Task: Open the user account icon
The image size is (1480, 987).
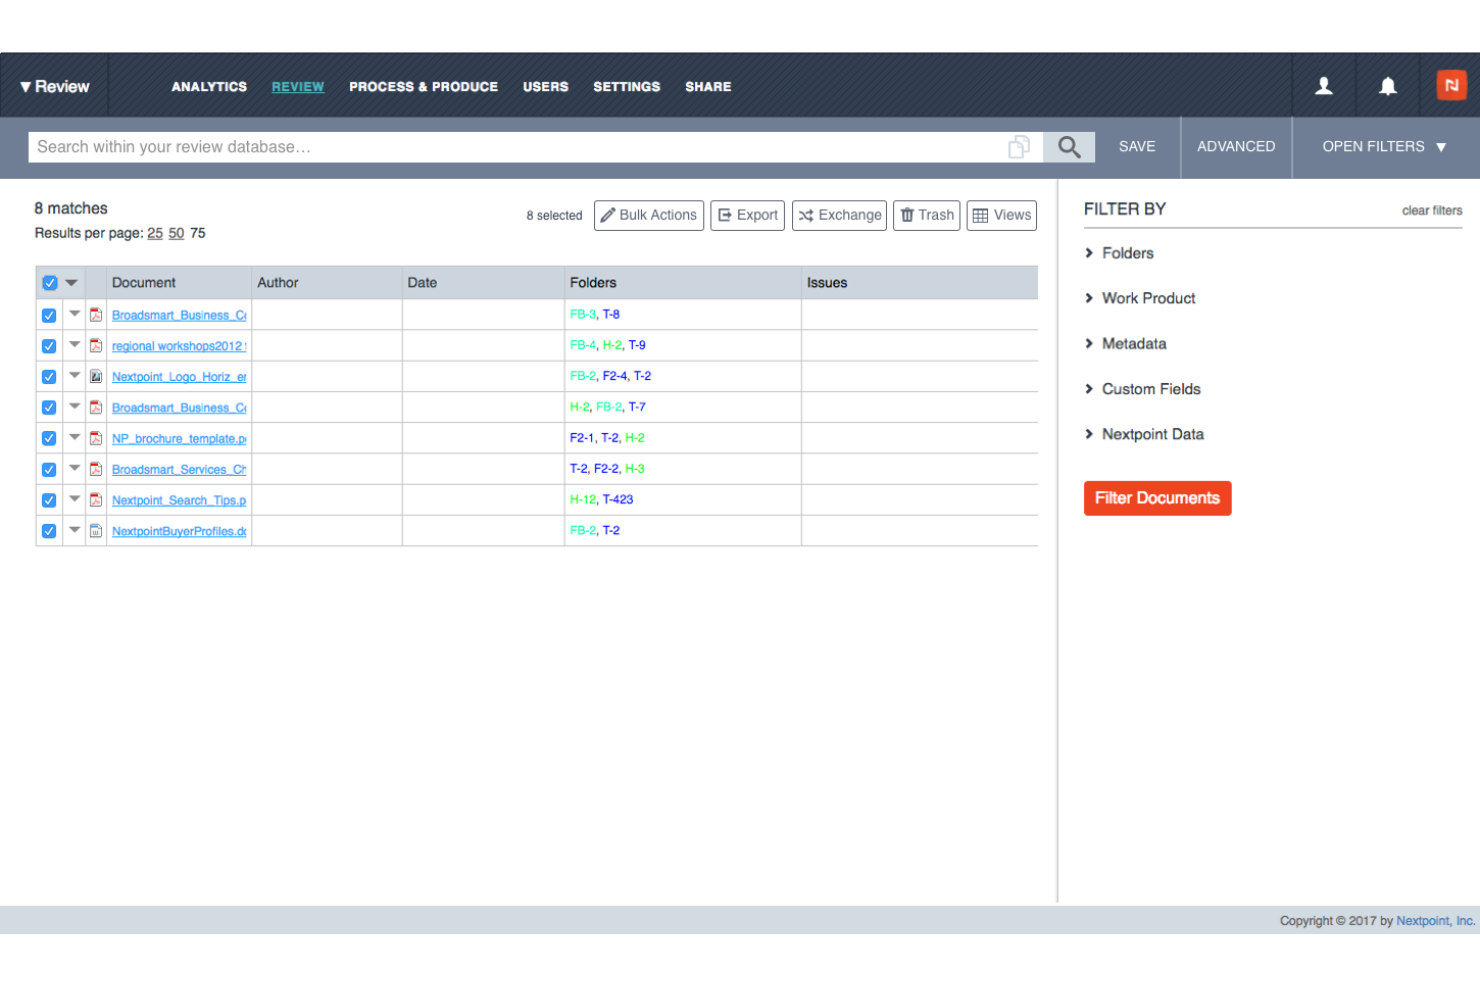Action: pos(1323,86)
